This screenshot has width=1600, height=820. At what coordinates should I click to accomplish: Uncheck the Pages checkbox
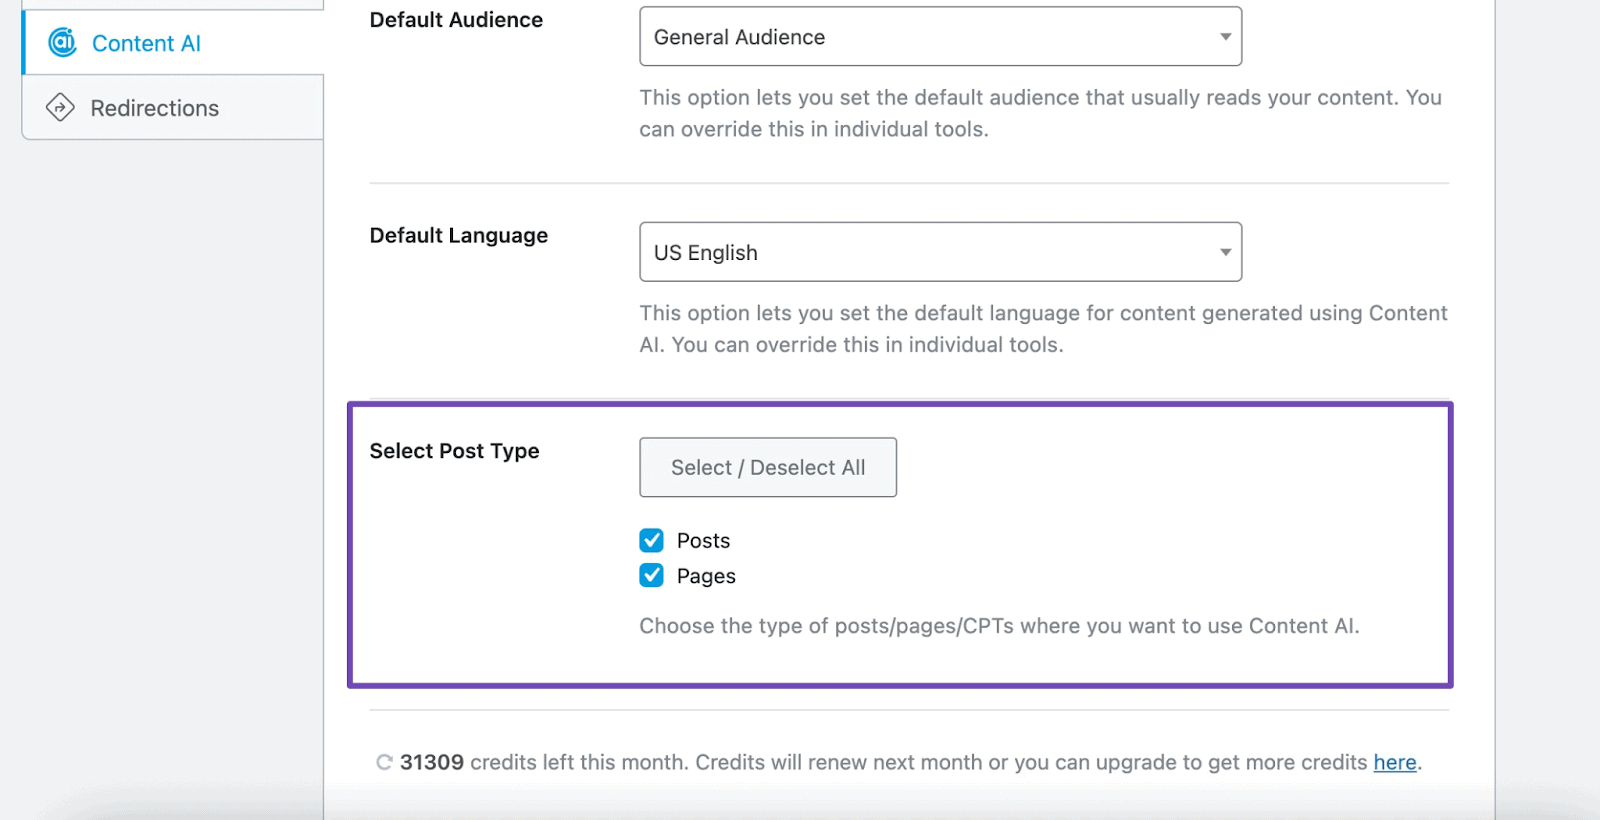point(652,575)
